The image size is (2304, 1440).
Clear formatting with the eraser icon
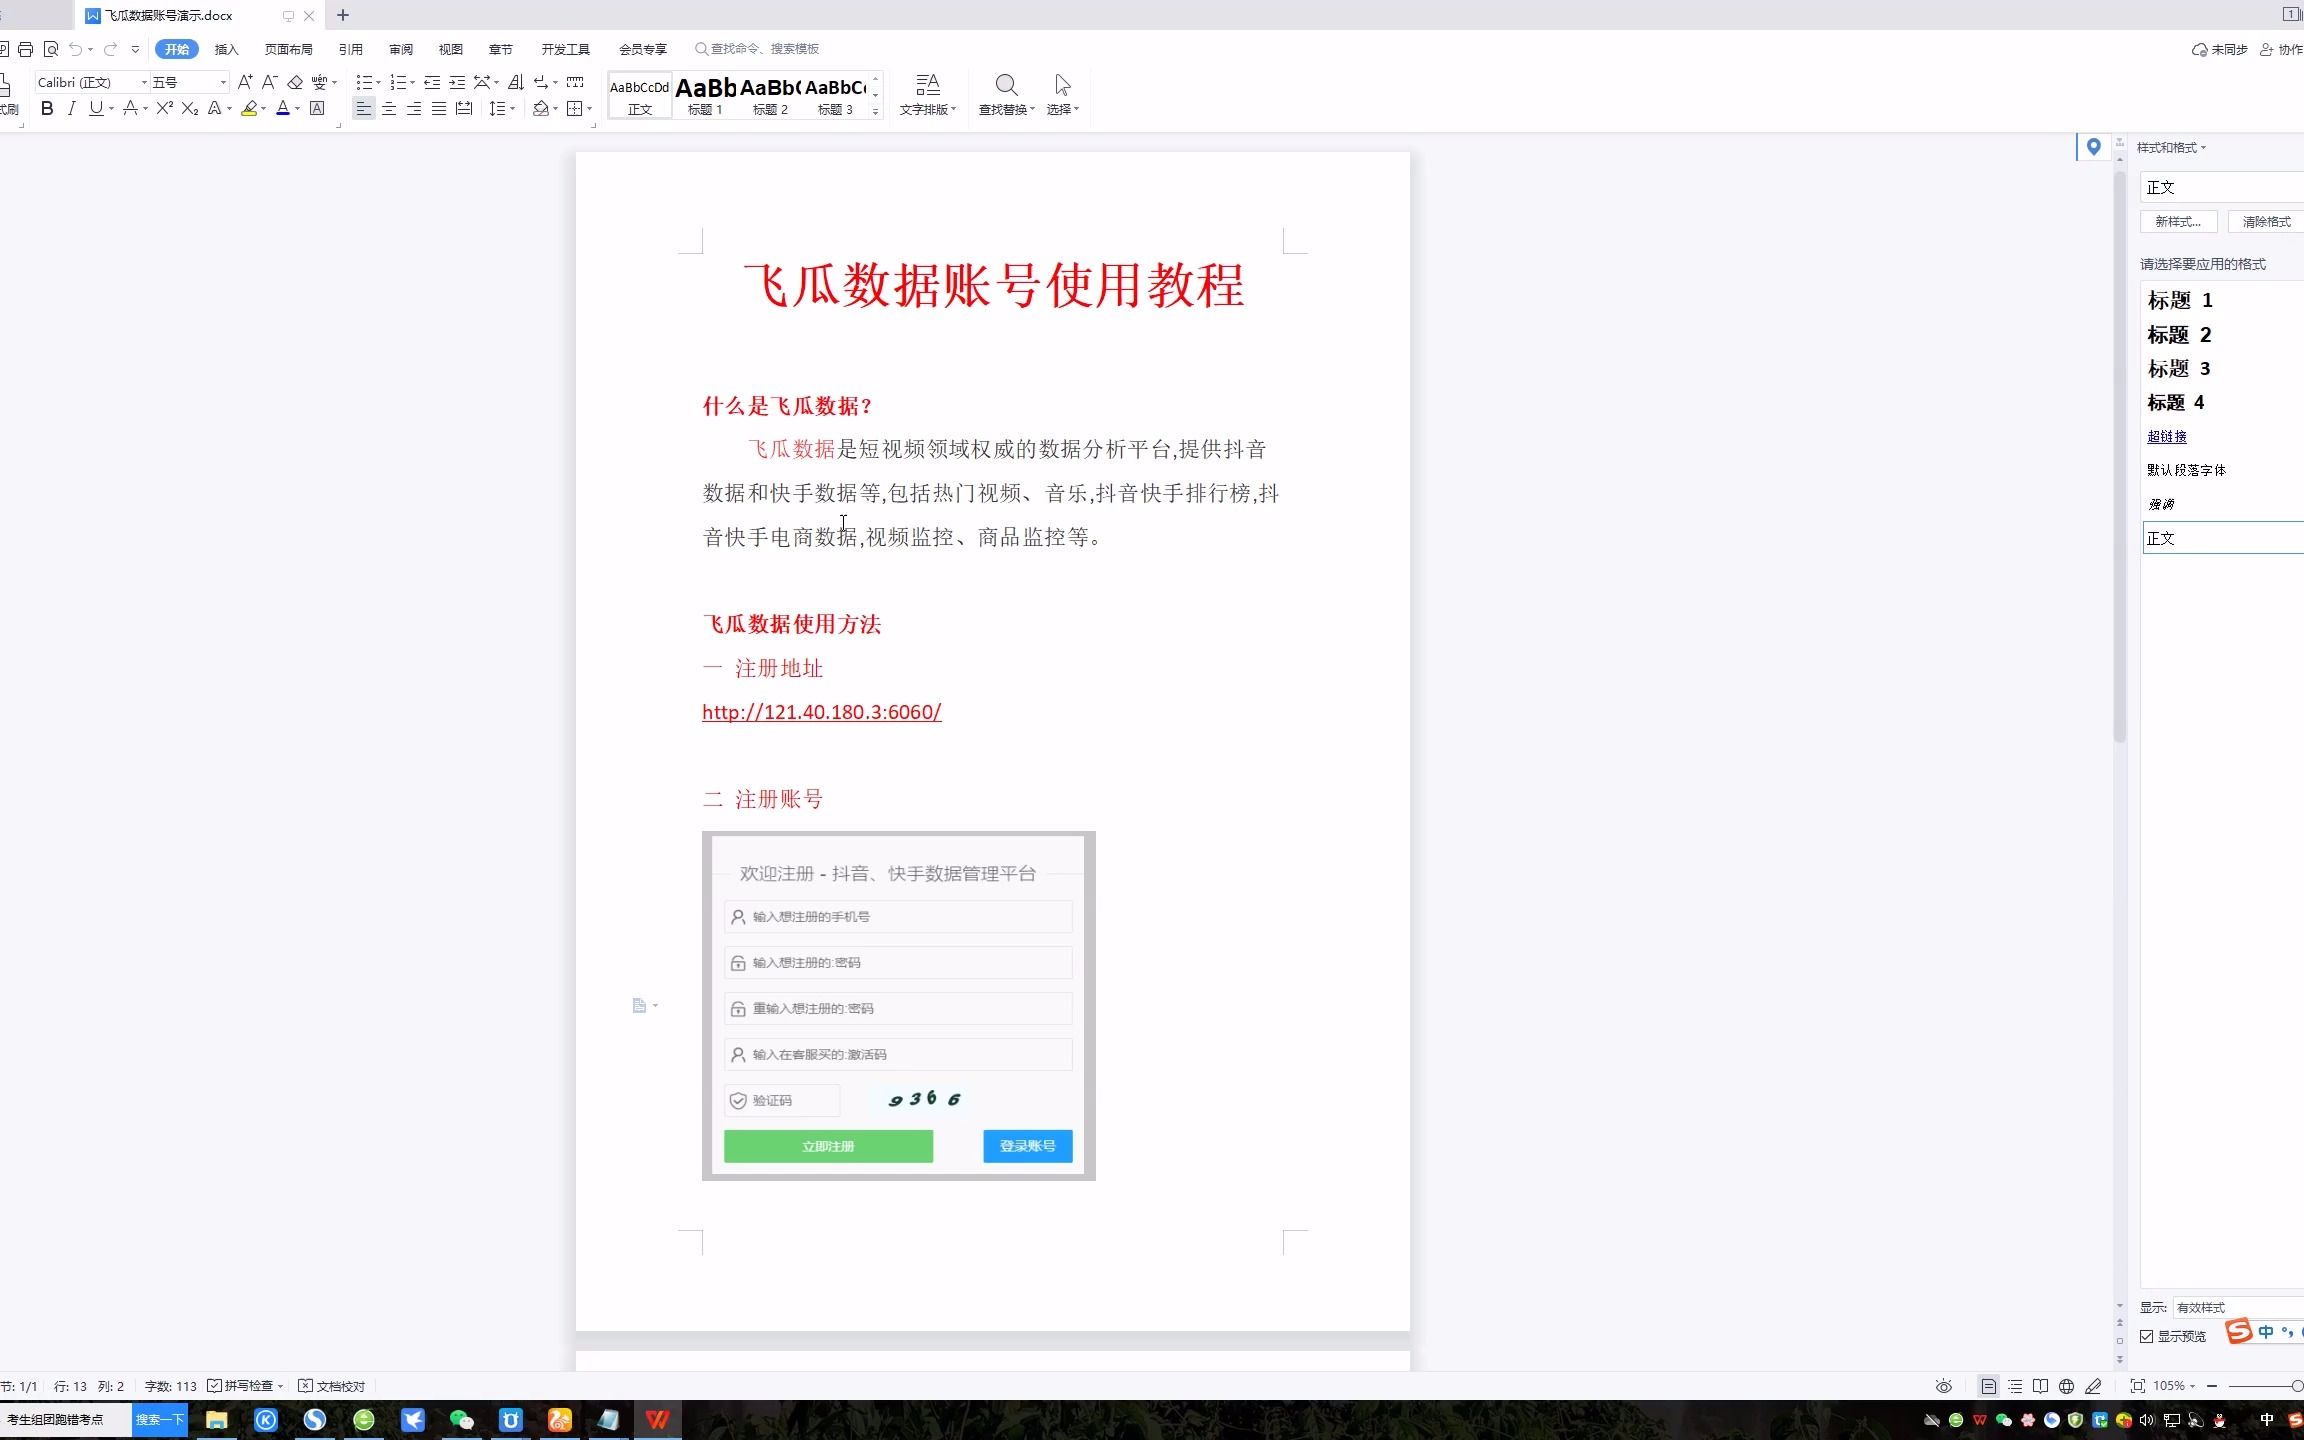[295, 82]
